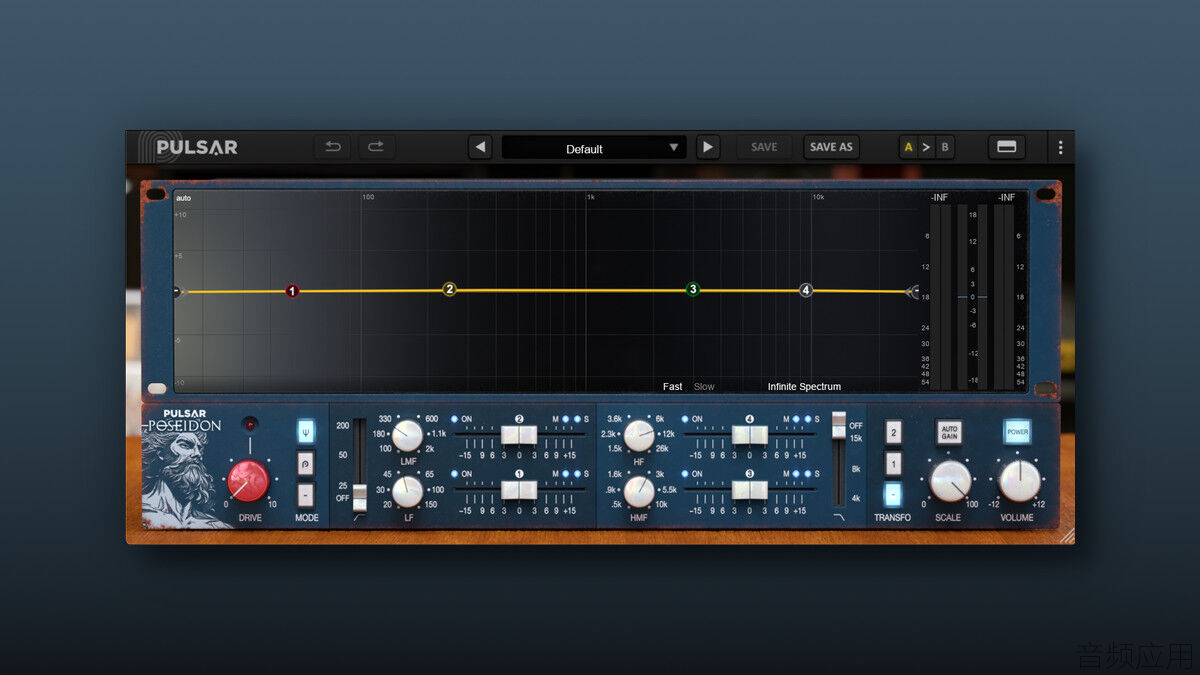This screenshot has height=675, width=1200.
Task: Click band 1 gain slider handle
Action: click(519, 490)
